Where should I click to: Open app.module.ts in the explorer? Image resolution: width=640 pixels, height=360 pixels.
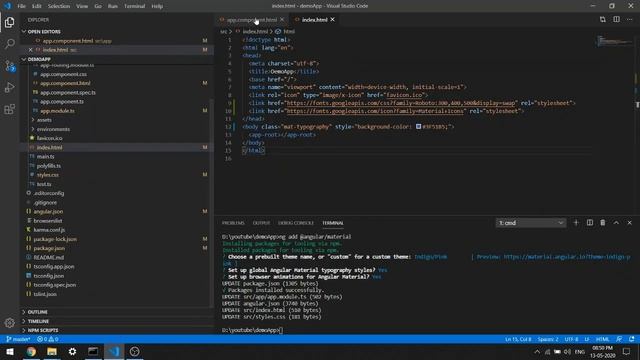click(57, 111)
